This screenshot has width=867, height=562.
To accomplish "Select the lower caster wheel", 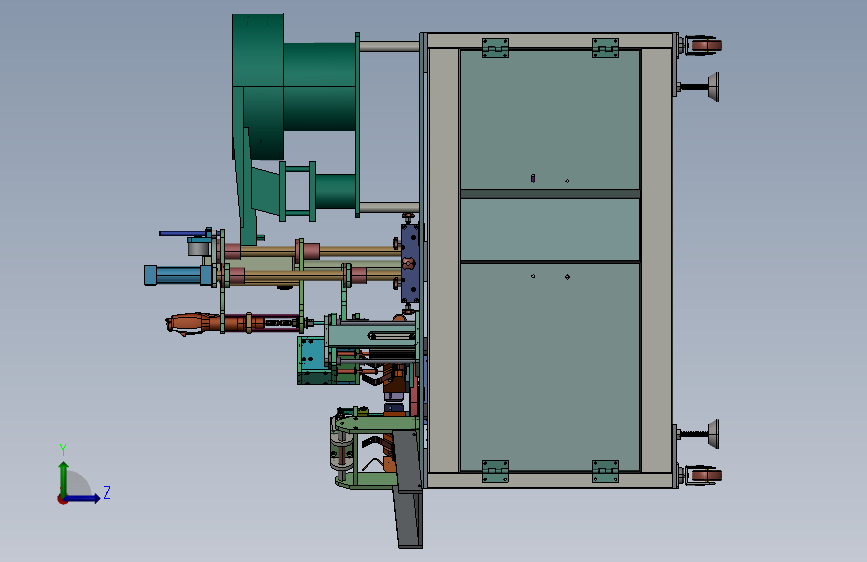I will coord(703,475).
